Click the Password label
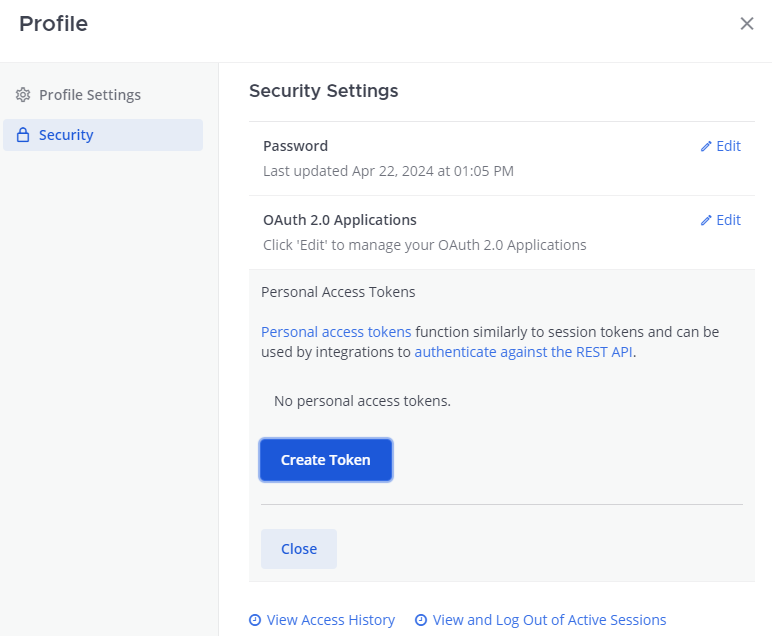 pos(295,146)
